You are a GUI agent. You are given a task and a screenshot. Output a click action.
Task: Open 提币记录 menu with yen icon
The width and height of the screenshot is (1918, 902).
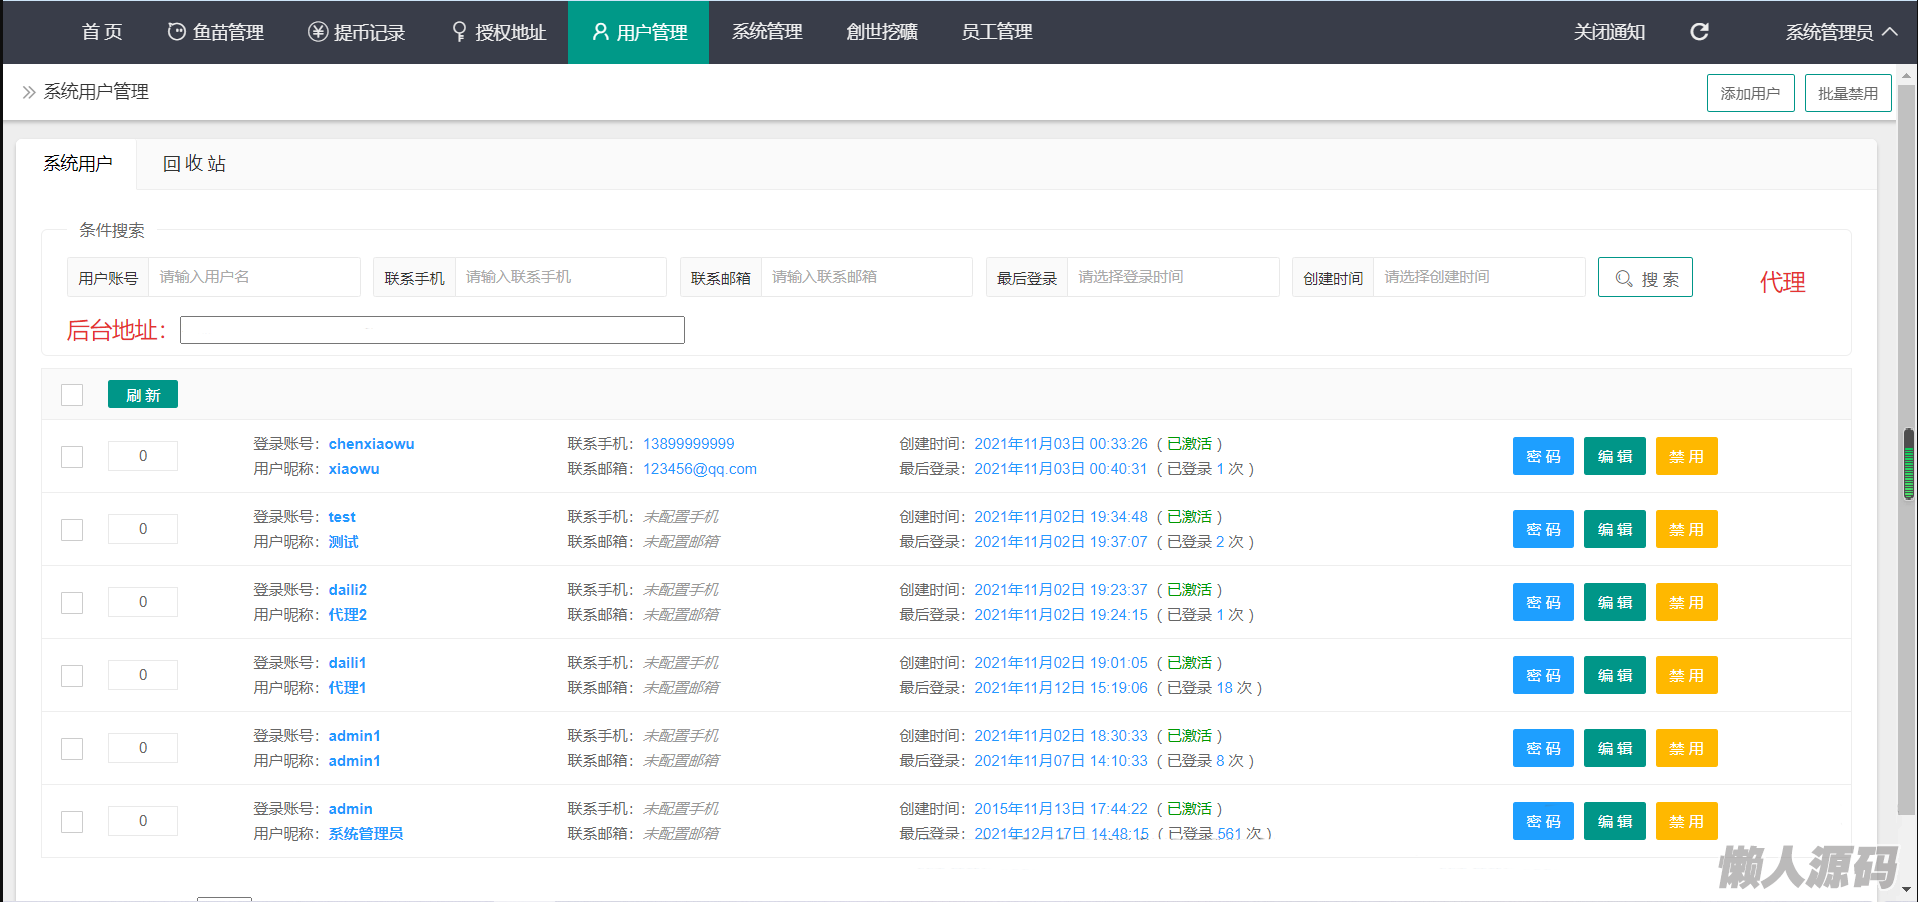(x=356, y=32)
